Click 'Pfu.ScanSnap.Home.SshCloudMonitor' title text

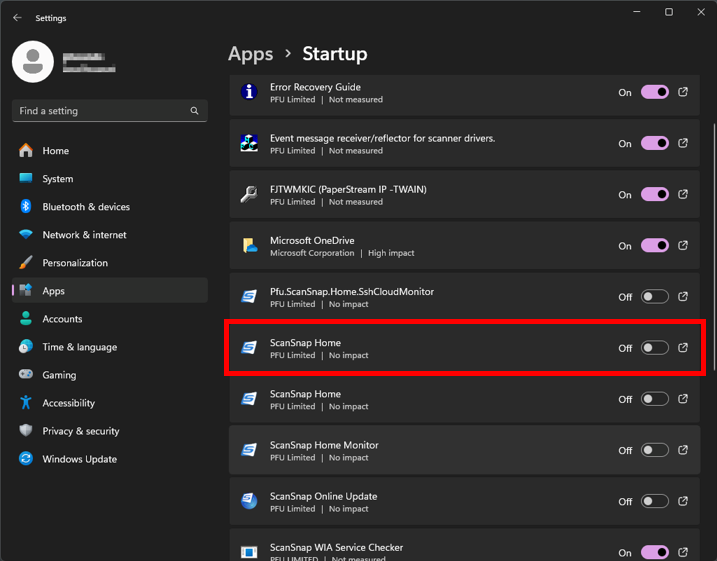(x=352, y=292)
